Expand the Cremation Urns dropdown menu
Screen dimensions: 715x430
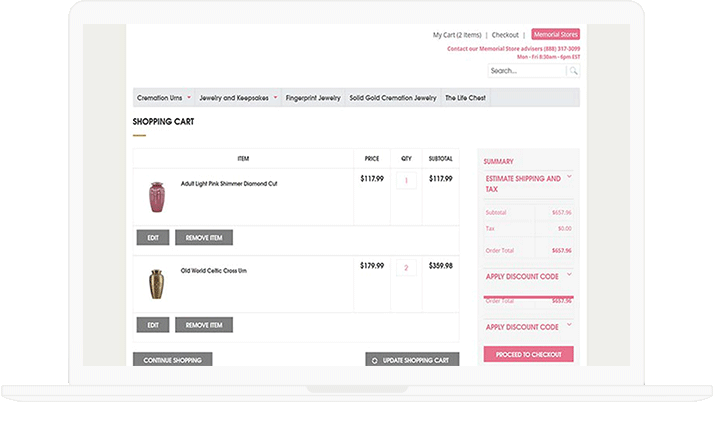[x=189, y=98]
